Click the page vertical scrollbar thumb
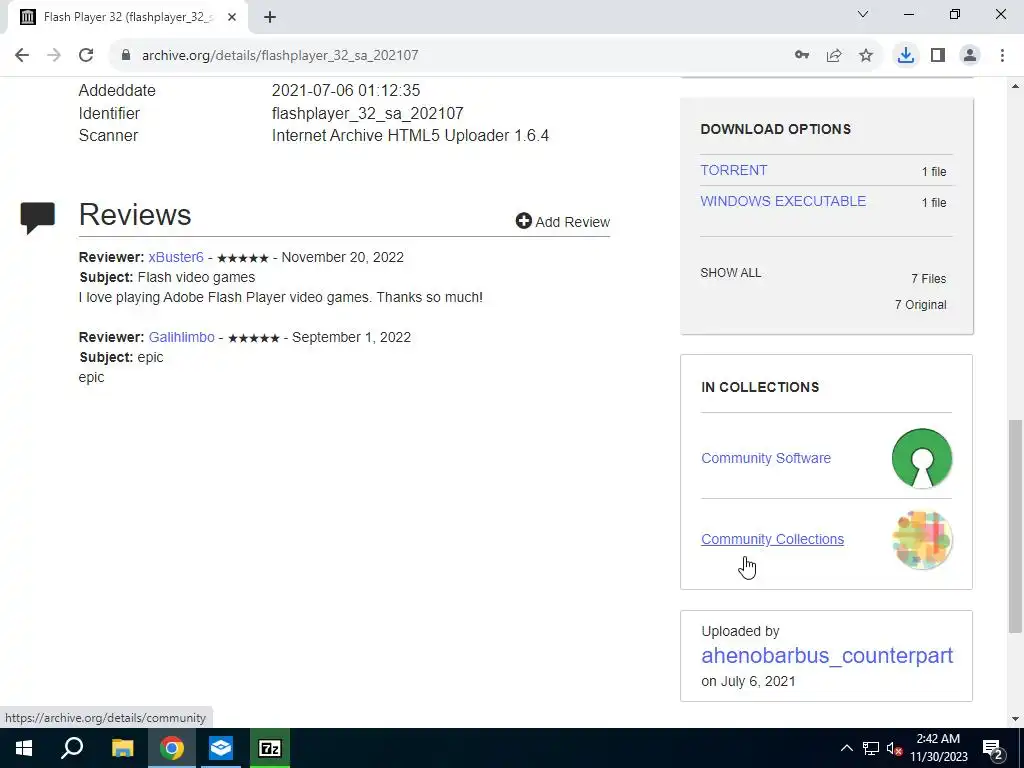1024x768 pixels. (x=1015, y=526)
